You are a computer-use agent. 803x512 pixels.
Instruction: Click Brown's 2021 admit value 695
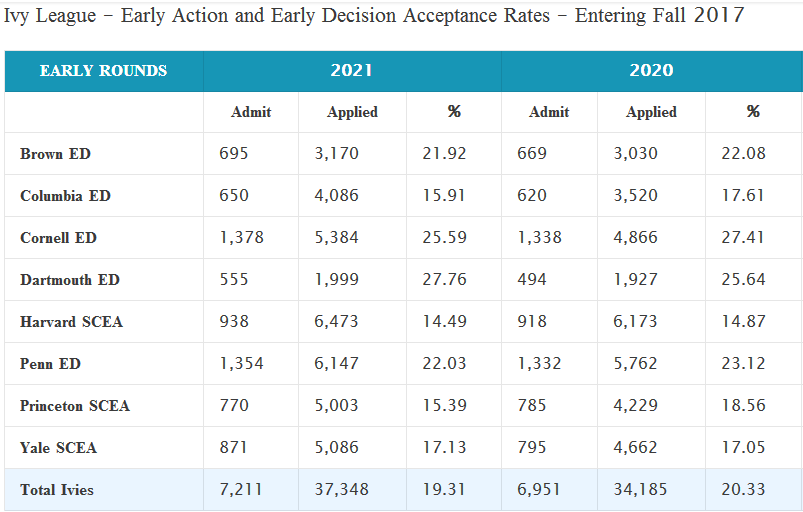(x=234, y=154)
